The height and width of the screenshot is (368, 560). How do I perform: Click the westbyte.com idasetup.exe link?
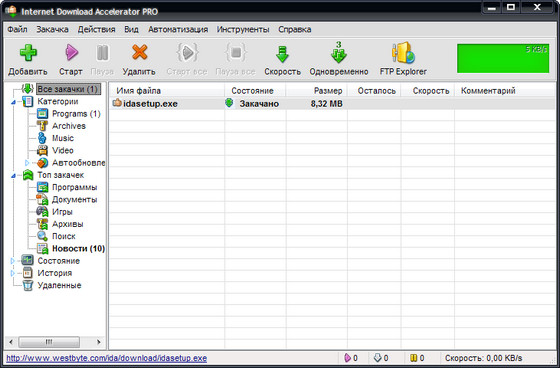(106, 358)
